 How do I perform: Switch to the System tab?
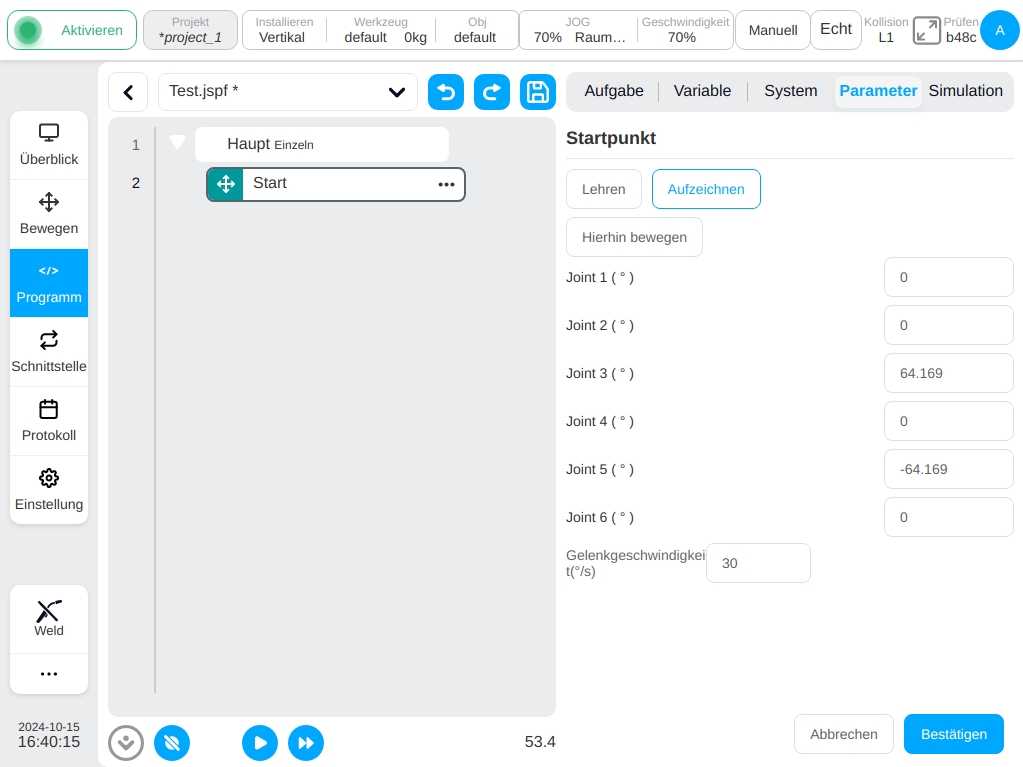click(791, 91)
